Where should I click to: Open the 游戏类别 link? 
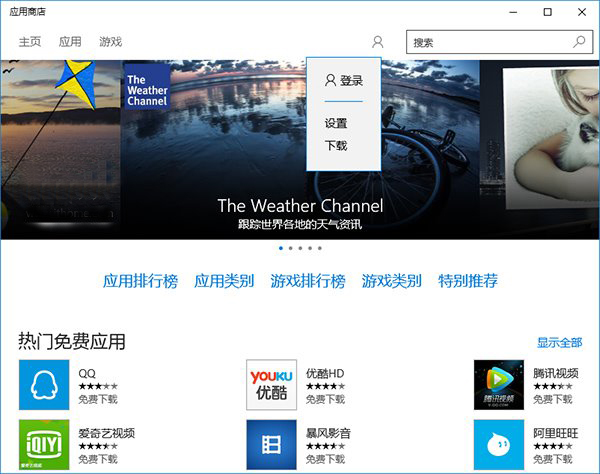[391, 281]
